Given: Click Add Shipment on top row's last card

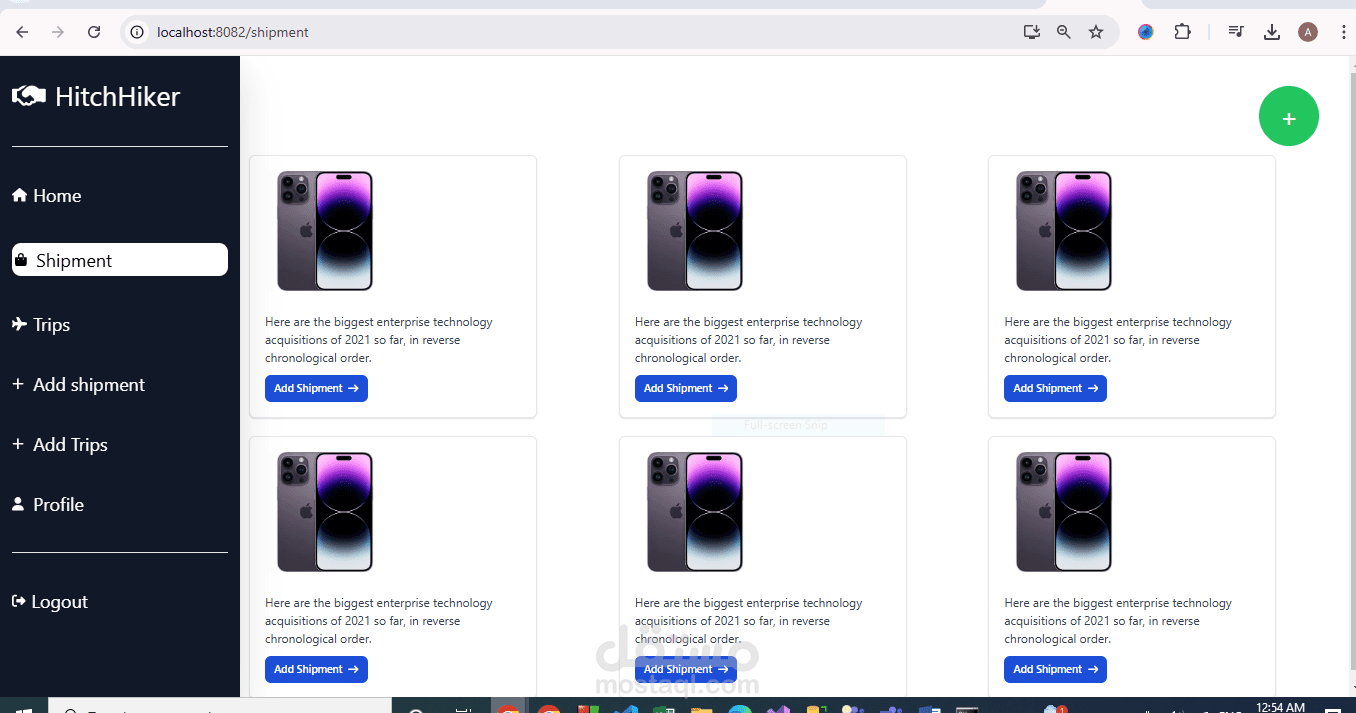Looking at the screenshot, I should click(1055, 388).
